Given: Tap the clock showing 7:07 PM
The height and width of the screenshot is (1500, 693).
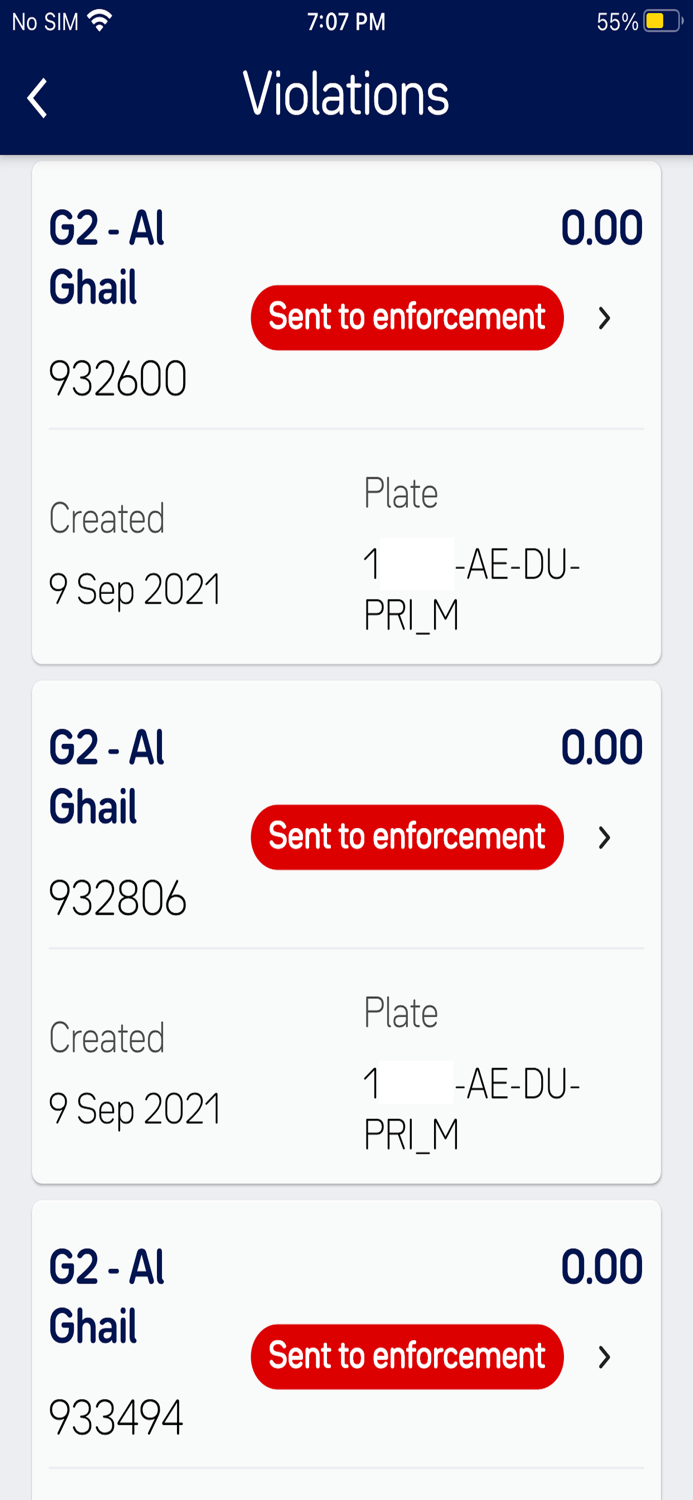Looking at the screenshot, I should (346, 18).
